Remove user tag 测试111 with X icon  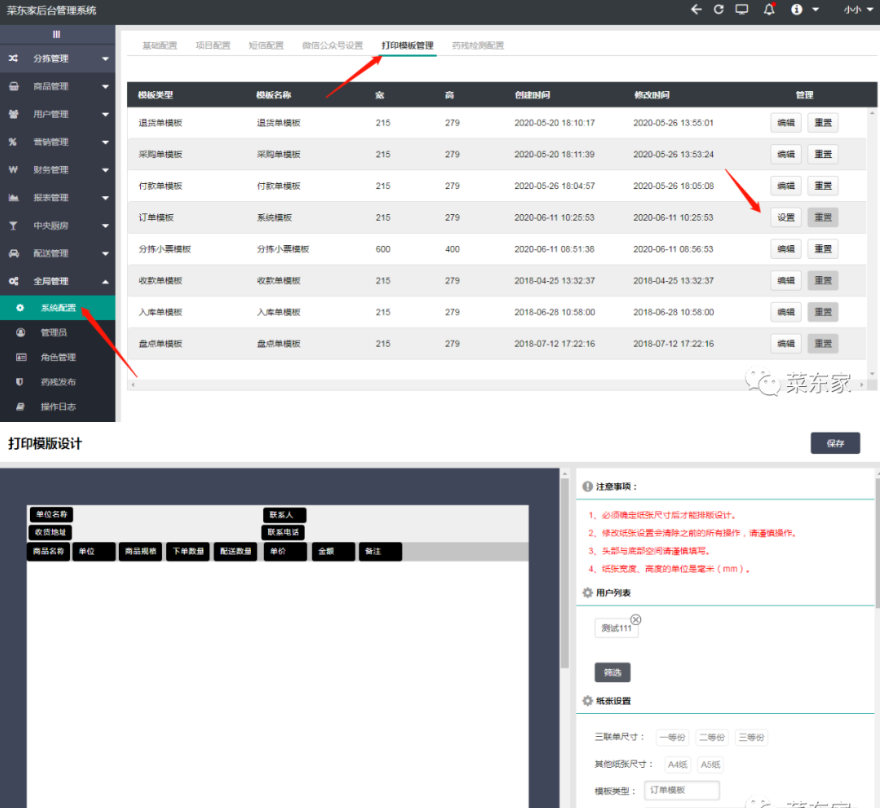(x=635, y=620)
